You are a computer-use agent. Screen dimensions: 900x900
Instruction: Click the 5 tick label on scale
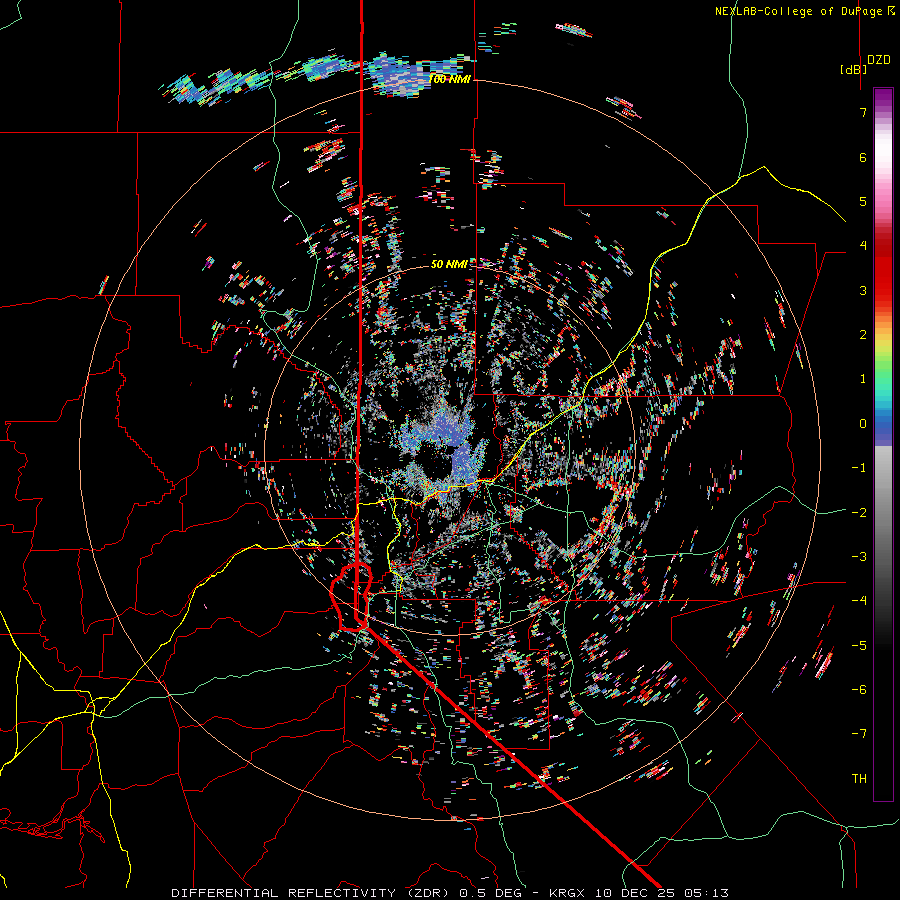coord(863,201)
